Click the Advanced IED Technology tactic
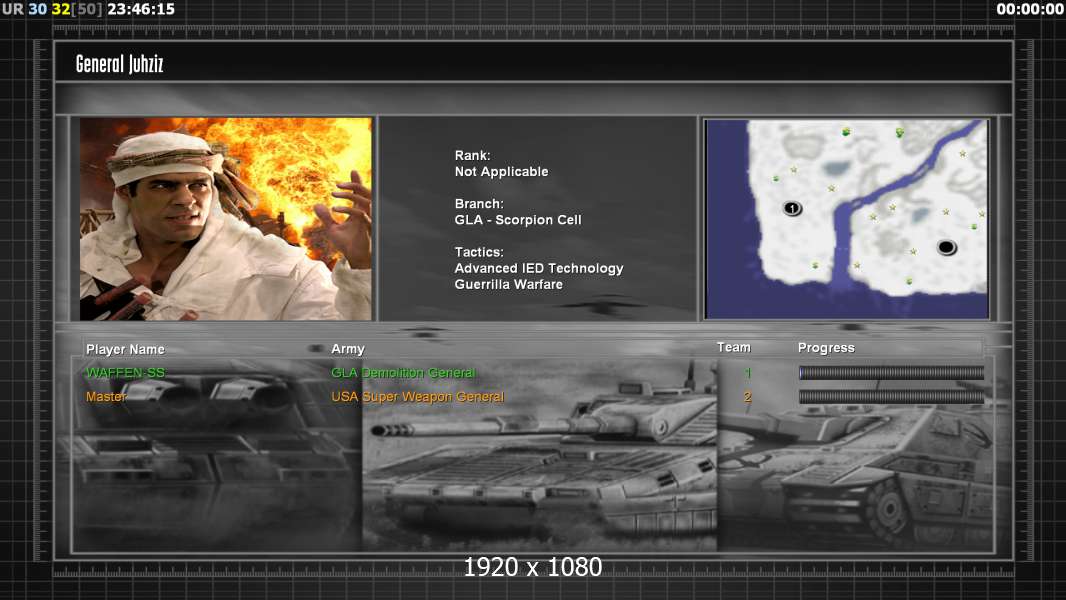This screenshot has height=600, width=1066. 538,268
